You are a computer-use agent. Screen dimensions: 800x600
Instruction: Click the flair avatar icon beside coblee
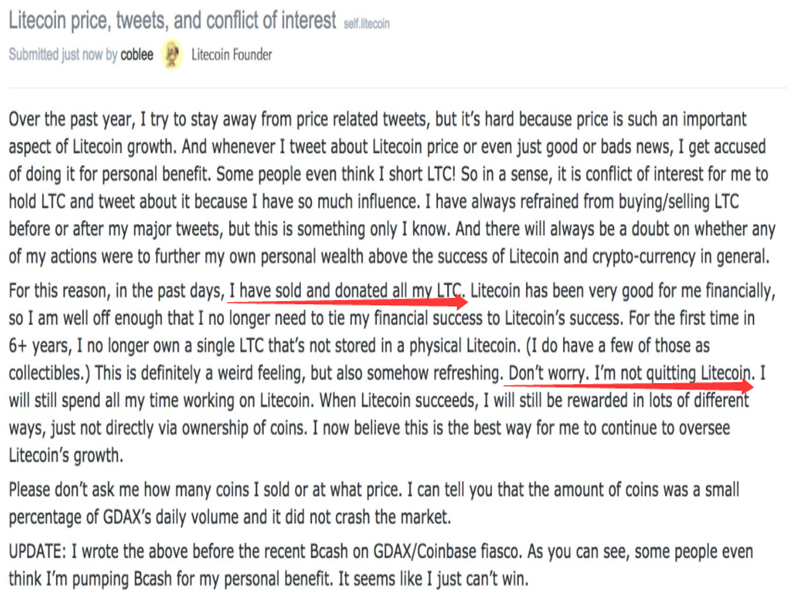pos(172,55)
